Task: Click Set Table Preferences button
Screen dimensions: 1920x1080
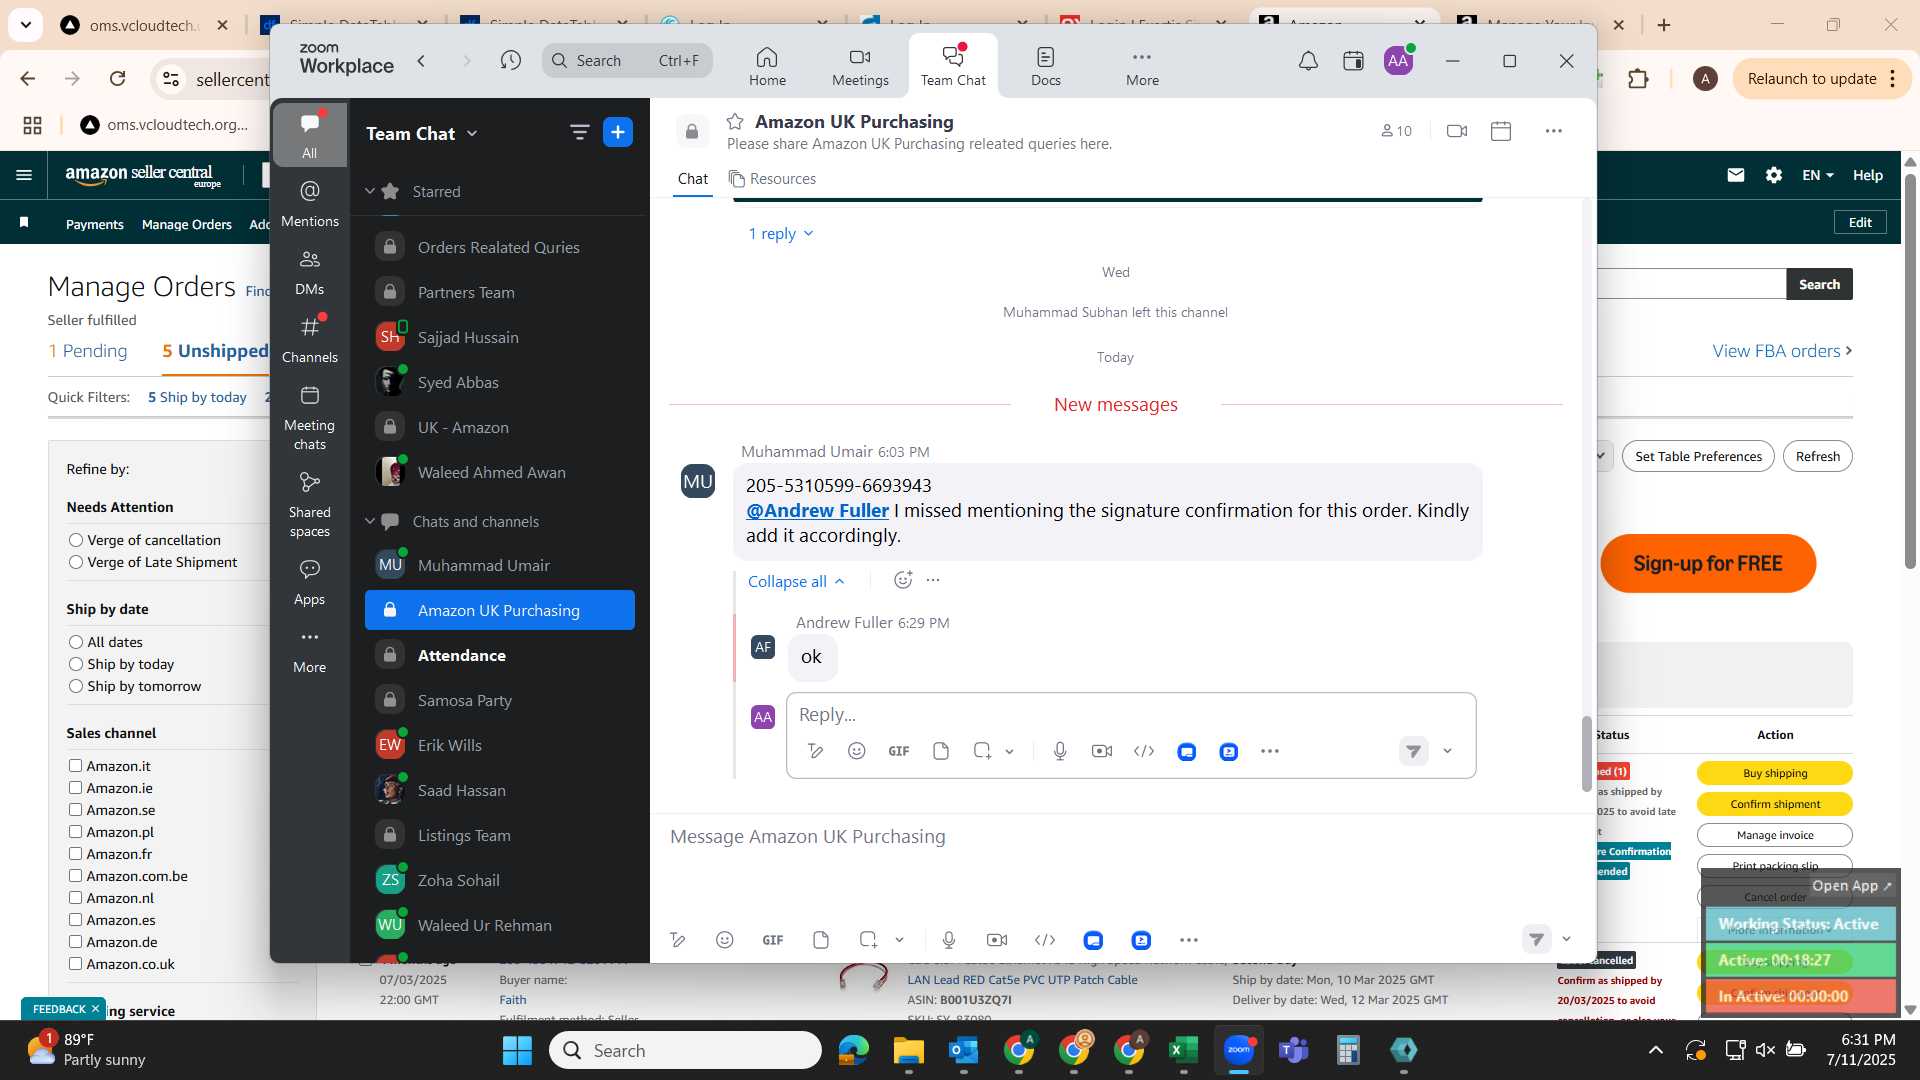Action: click(x=1698, y=456)
